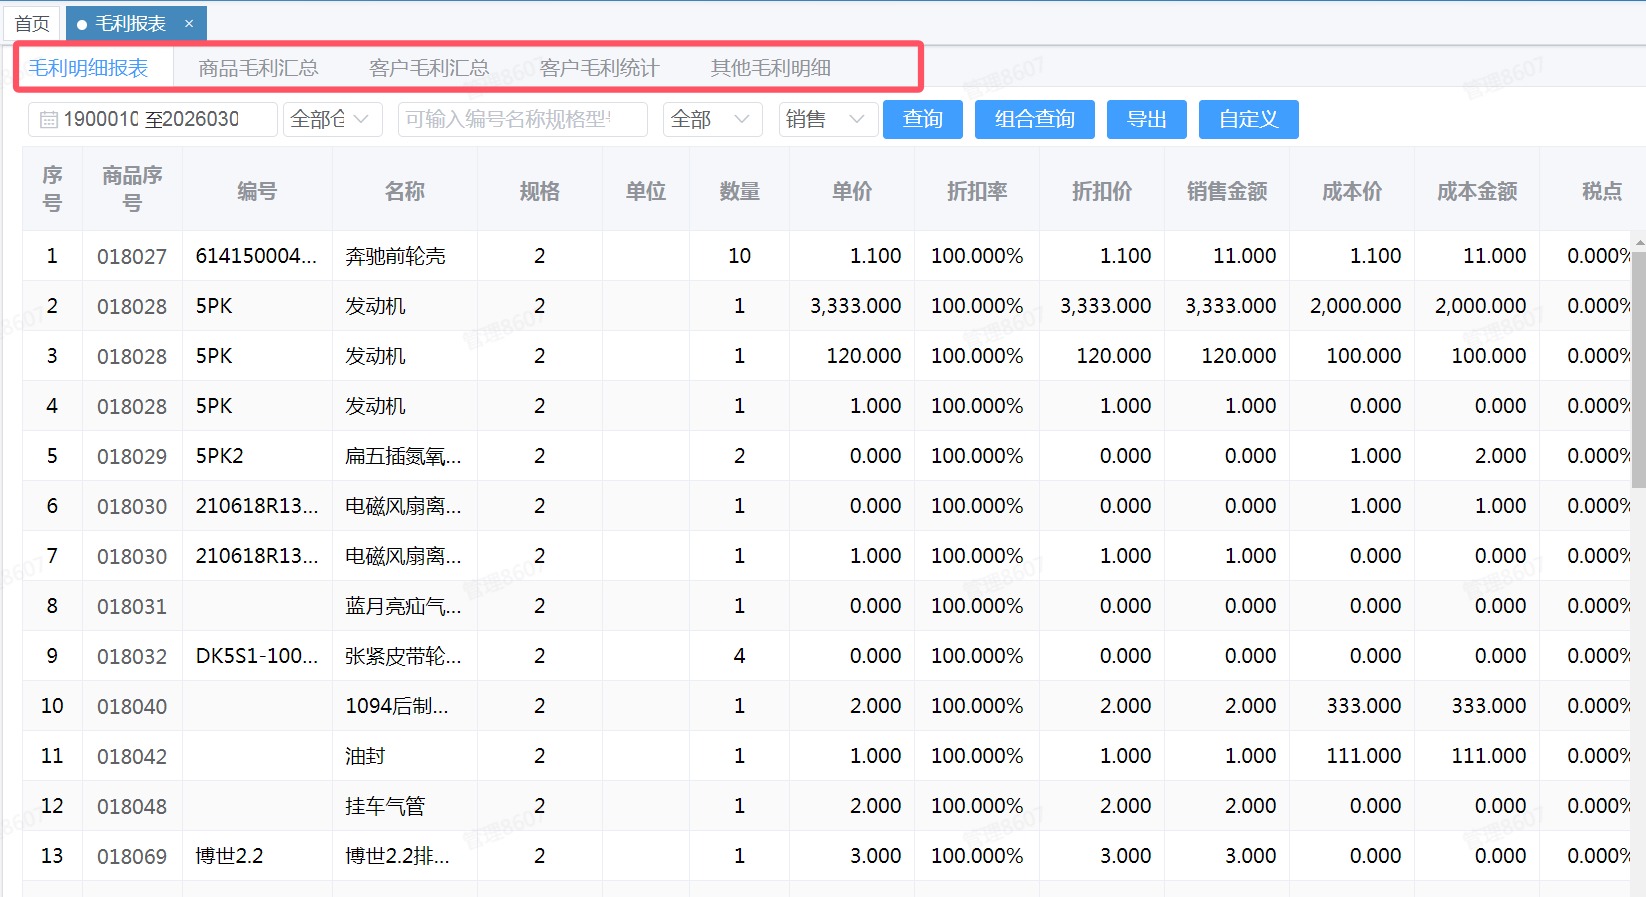Click the 查询 button

pyautogui.click(x=923, y=119)
